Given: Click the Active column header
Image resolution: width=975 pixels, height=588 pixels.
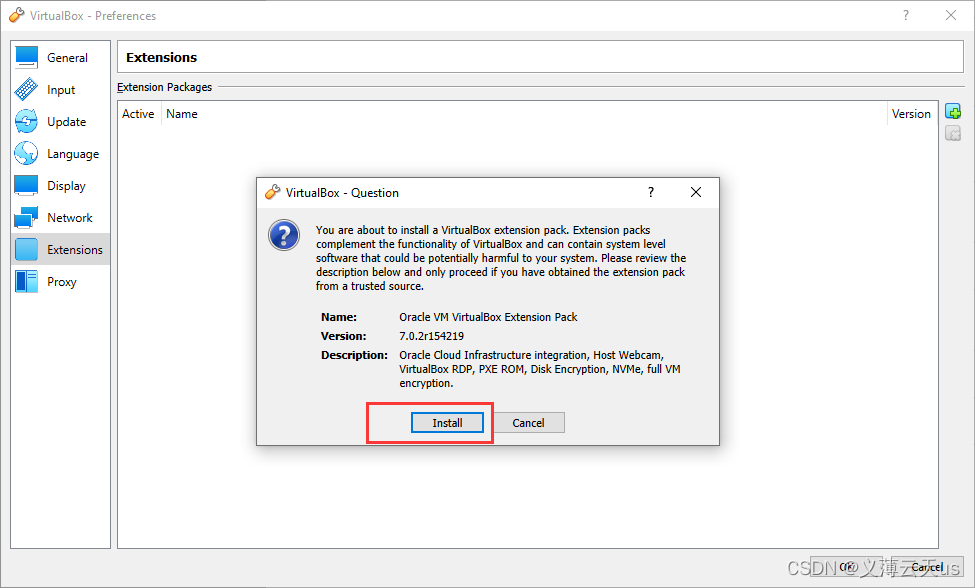Looking at the screenshot, I should [x=137, y=113].
